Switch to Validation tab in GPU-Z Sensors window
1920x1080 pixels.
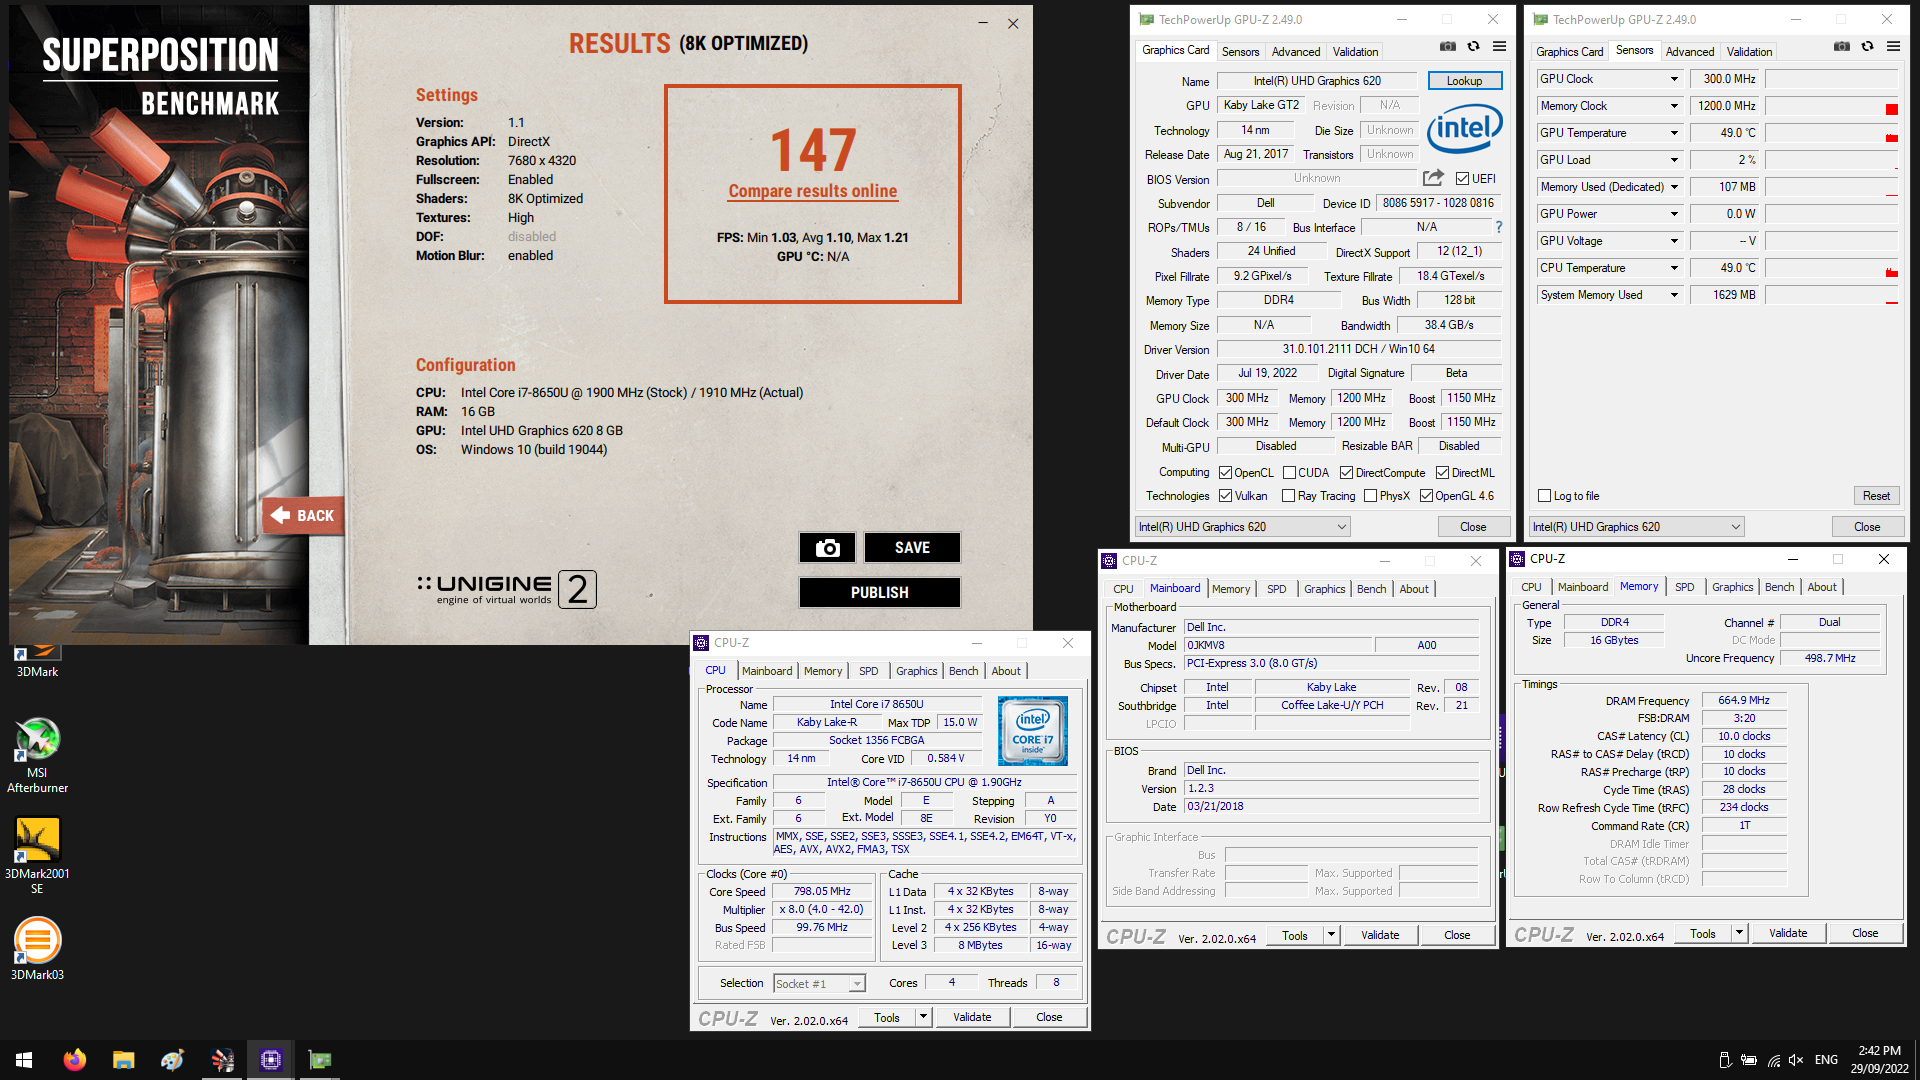tap(1749, 52)
